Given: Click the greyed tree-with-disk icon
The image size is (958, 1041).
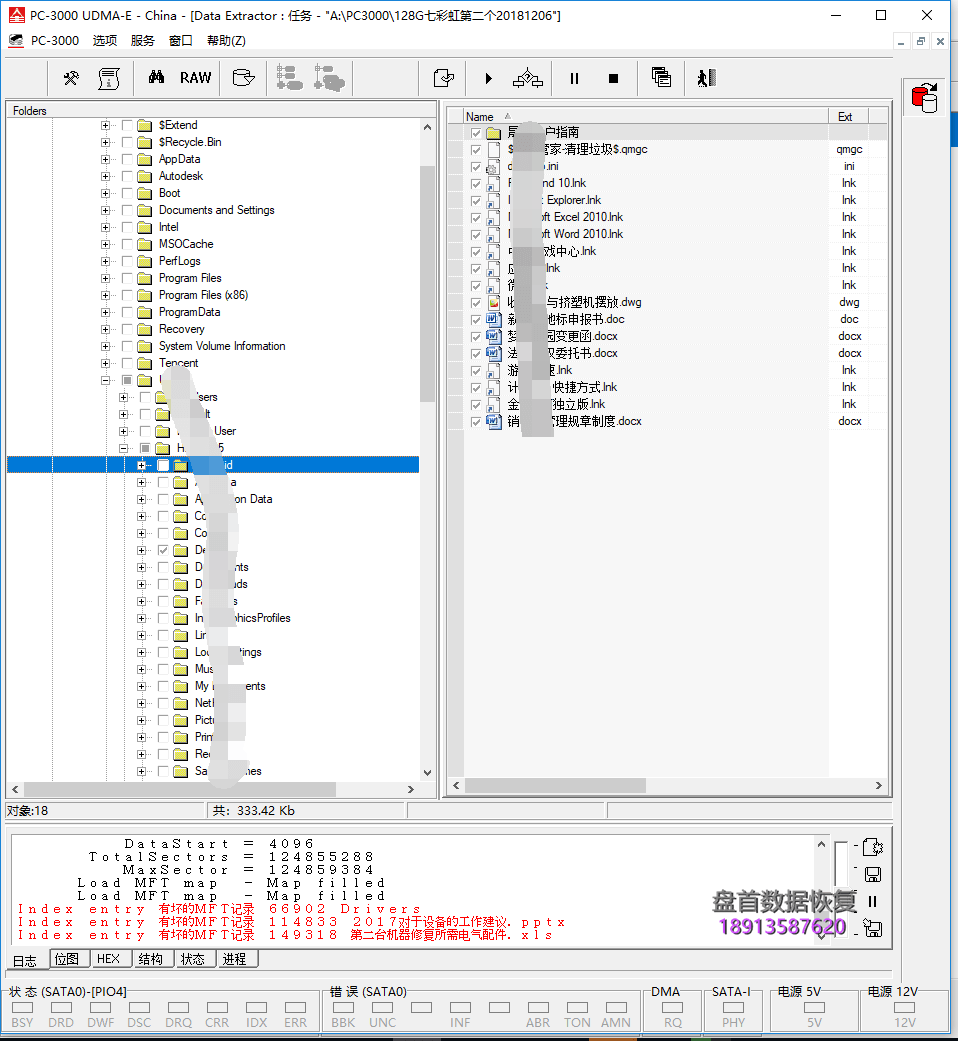Looking at the screenshot, I should coord(329,78).
